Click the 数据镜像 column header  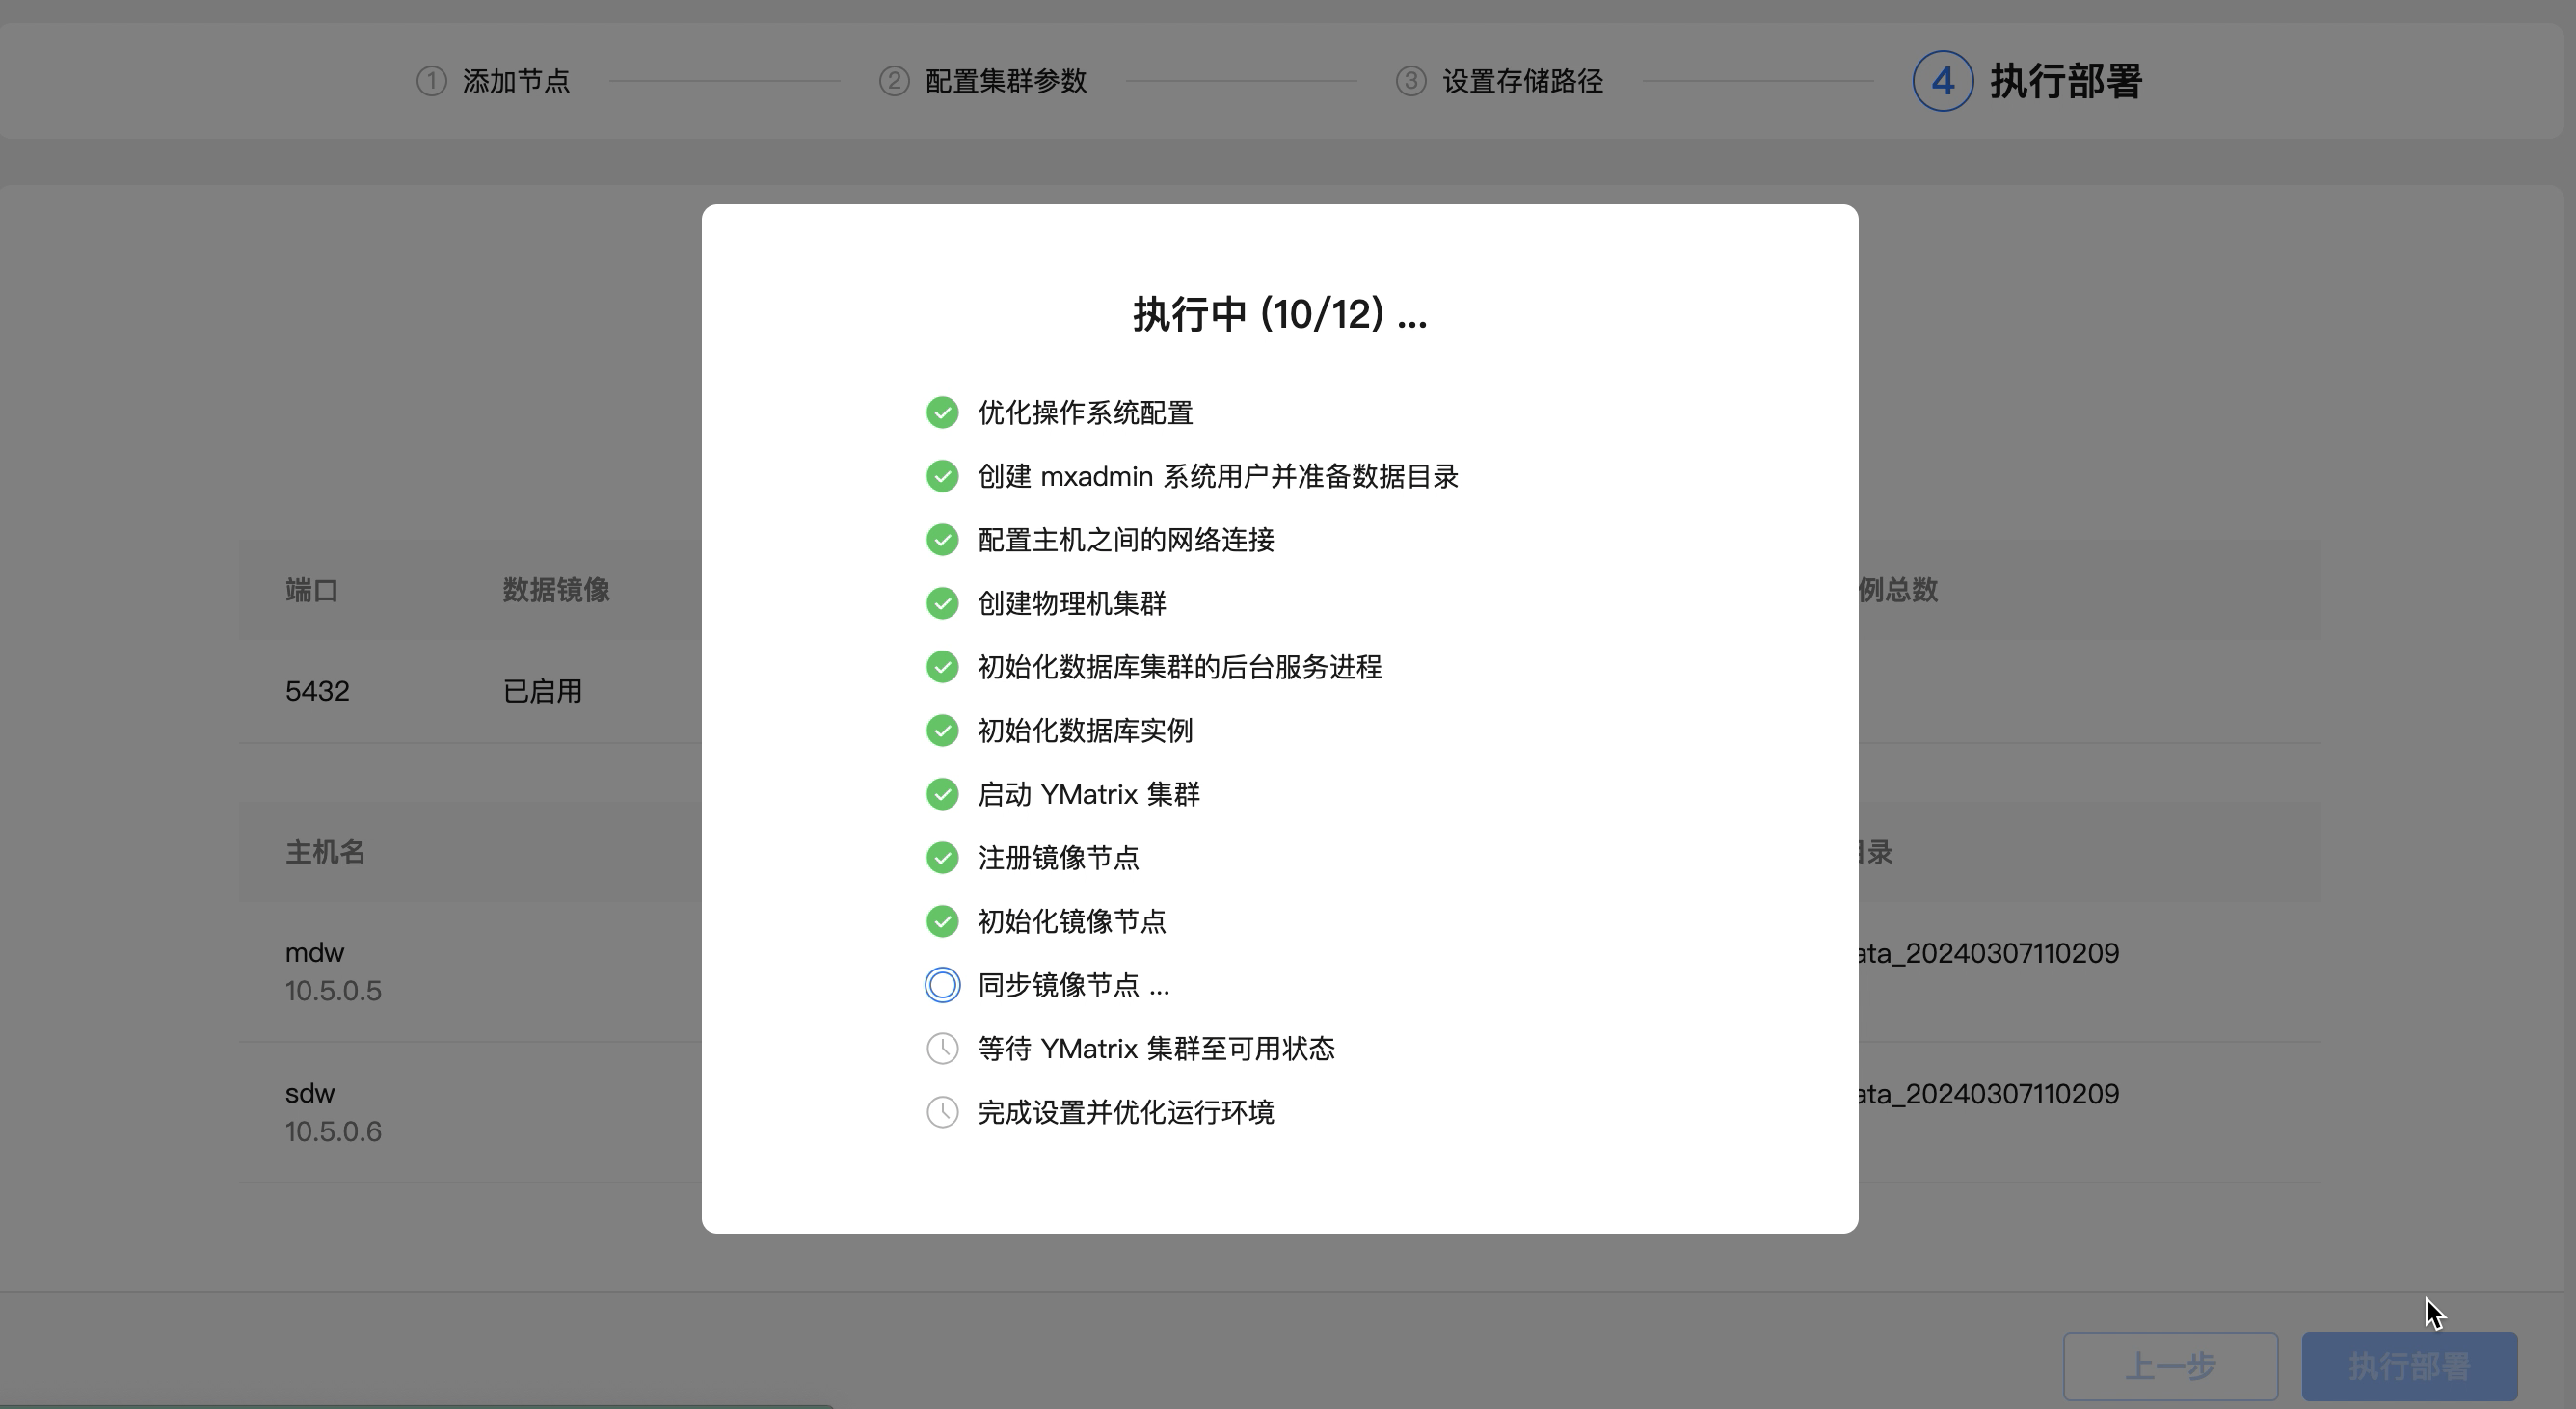(x=556, y=590)
